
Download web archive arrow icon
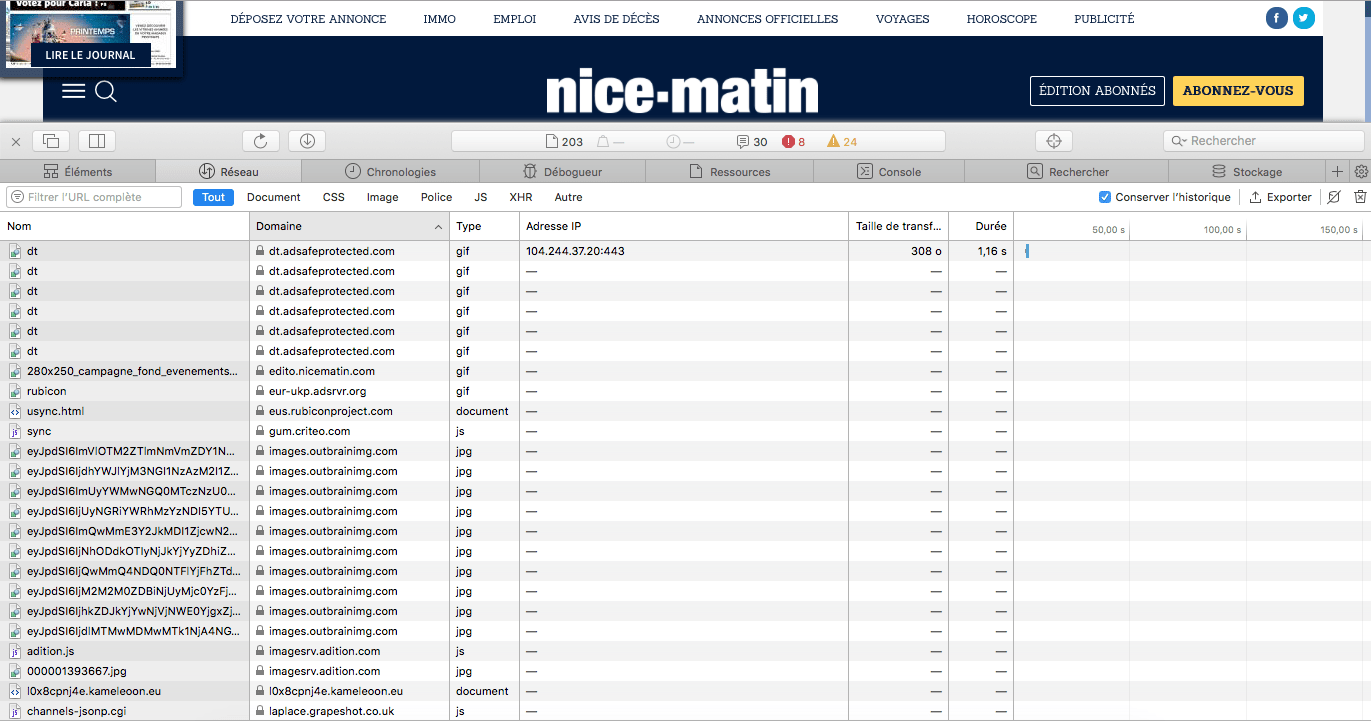point(307,141)
